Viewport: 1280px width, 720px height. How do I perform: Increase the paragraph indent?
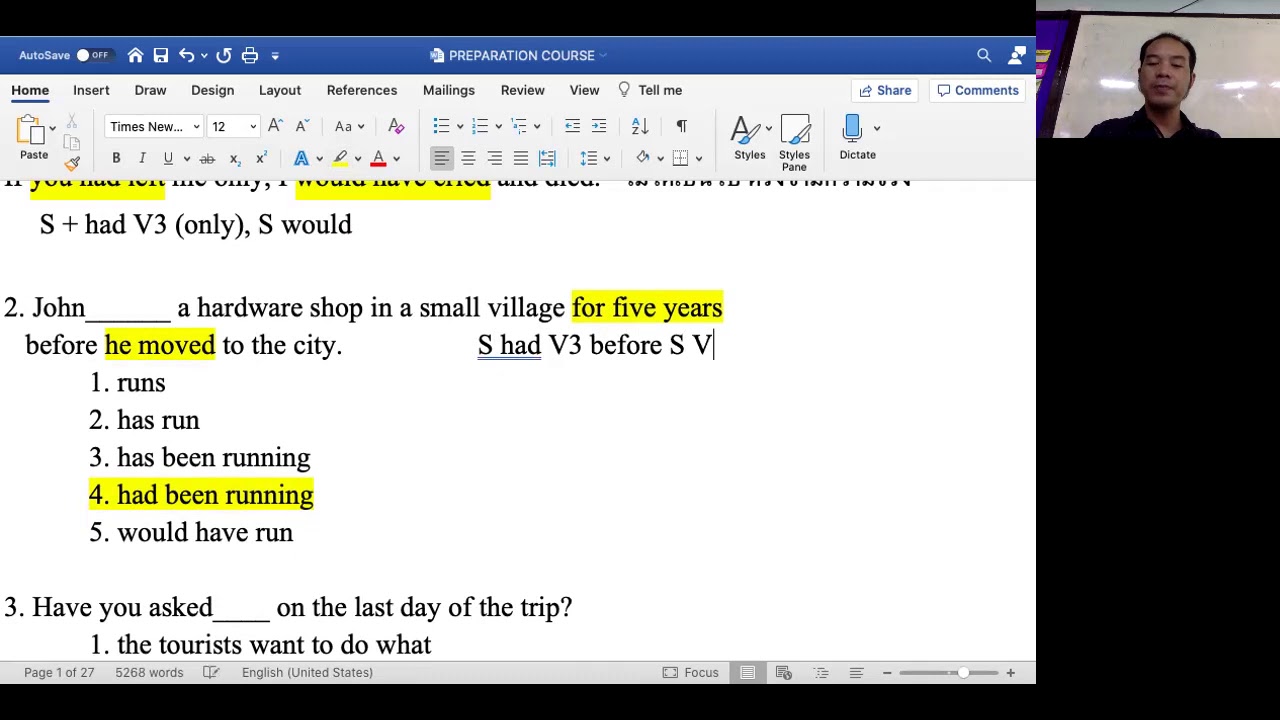[x=599, y=126]
